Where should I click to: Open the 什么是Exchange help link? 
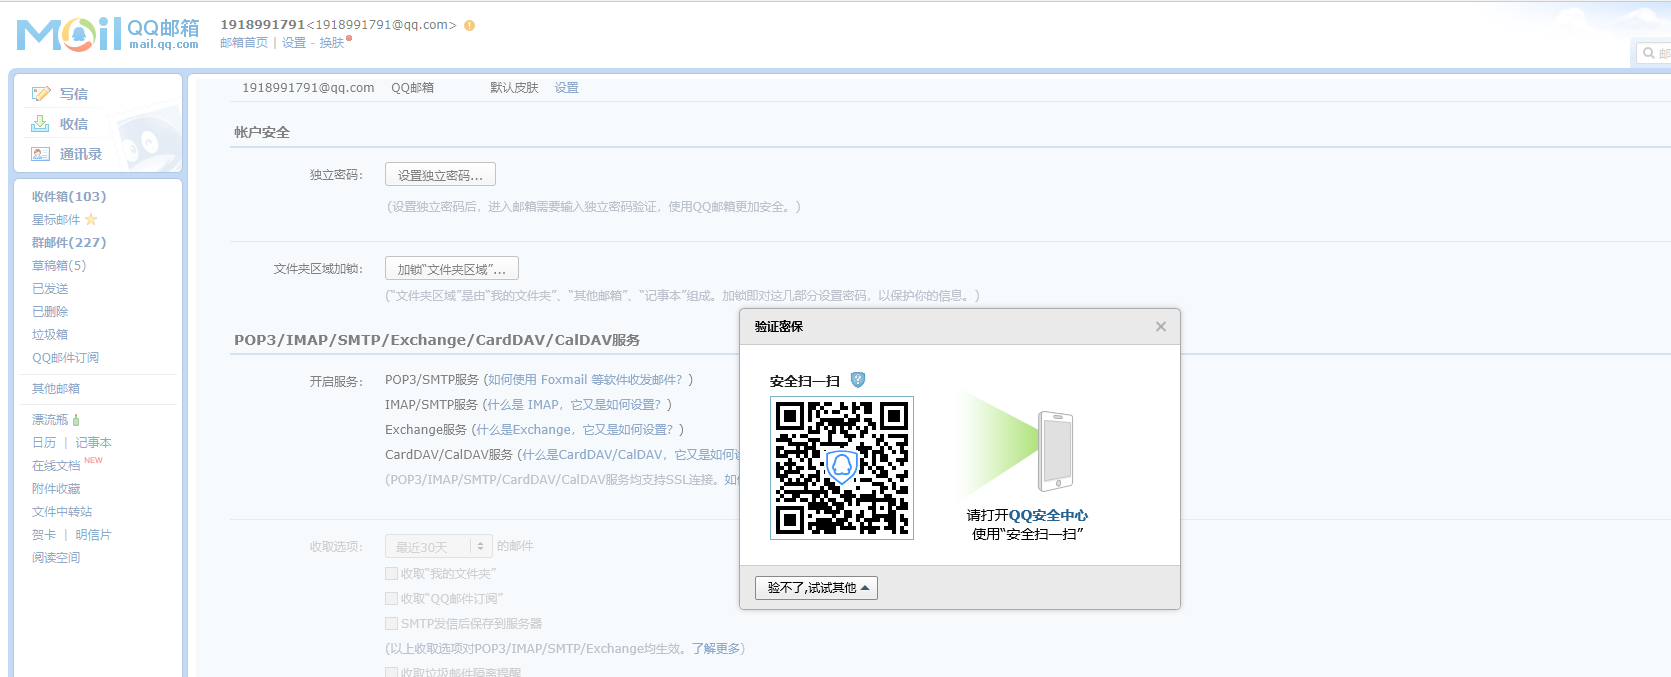pyautogui.click(x=575, y=430)
